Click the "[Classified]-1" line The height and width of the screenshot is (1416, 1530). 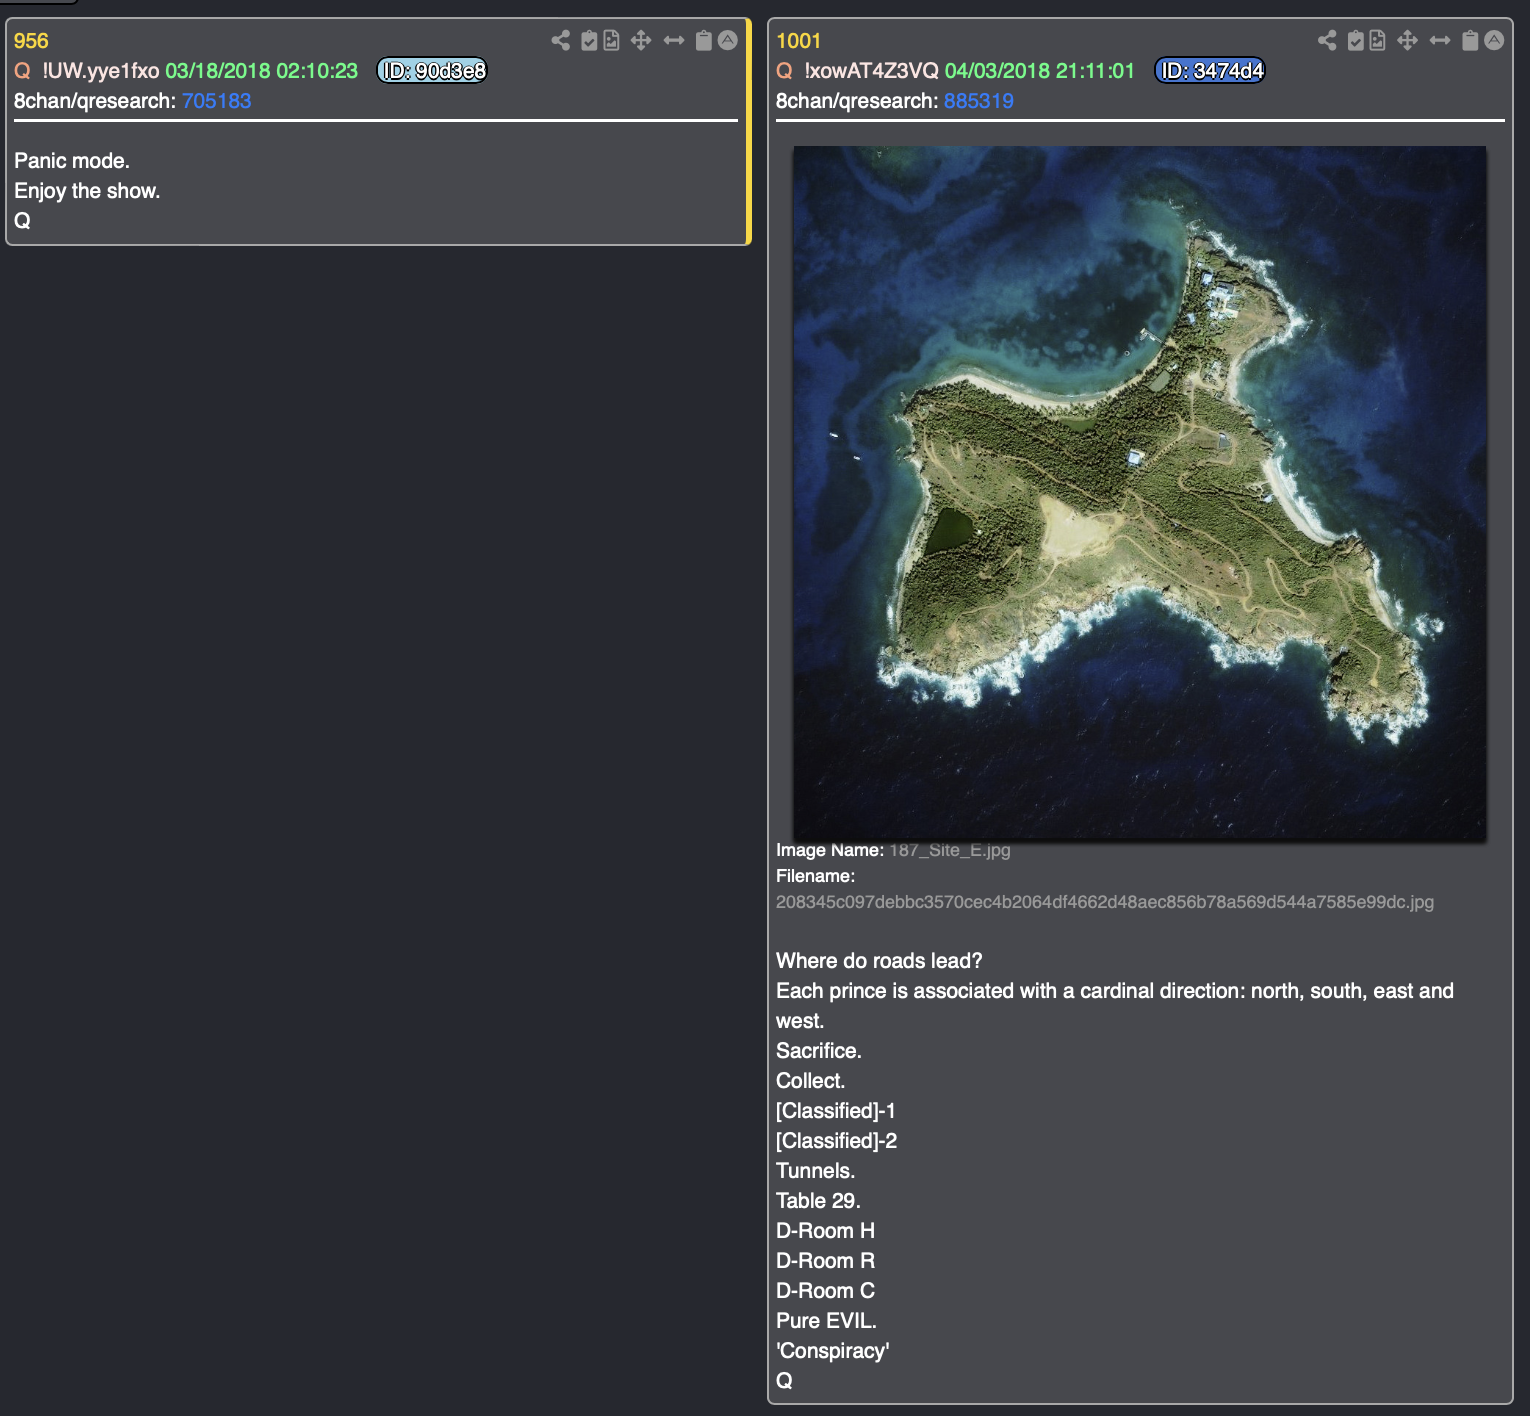(x=836, y=1111)
